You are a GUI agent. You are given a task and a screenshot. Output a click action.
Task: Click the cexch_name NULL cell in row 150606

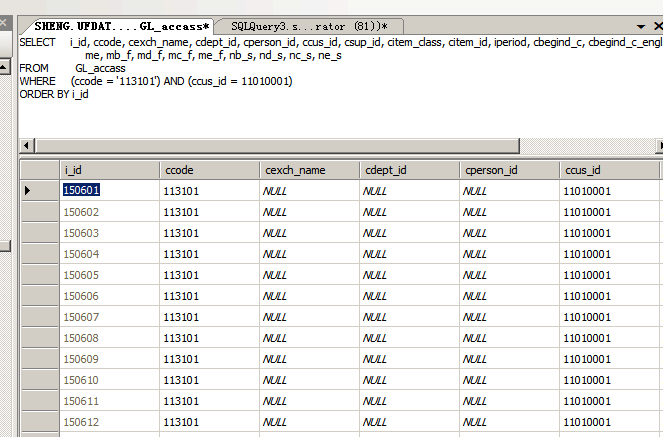(309, 296)
